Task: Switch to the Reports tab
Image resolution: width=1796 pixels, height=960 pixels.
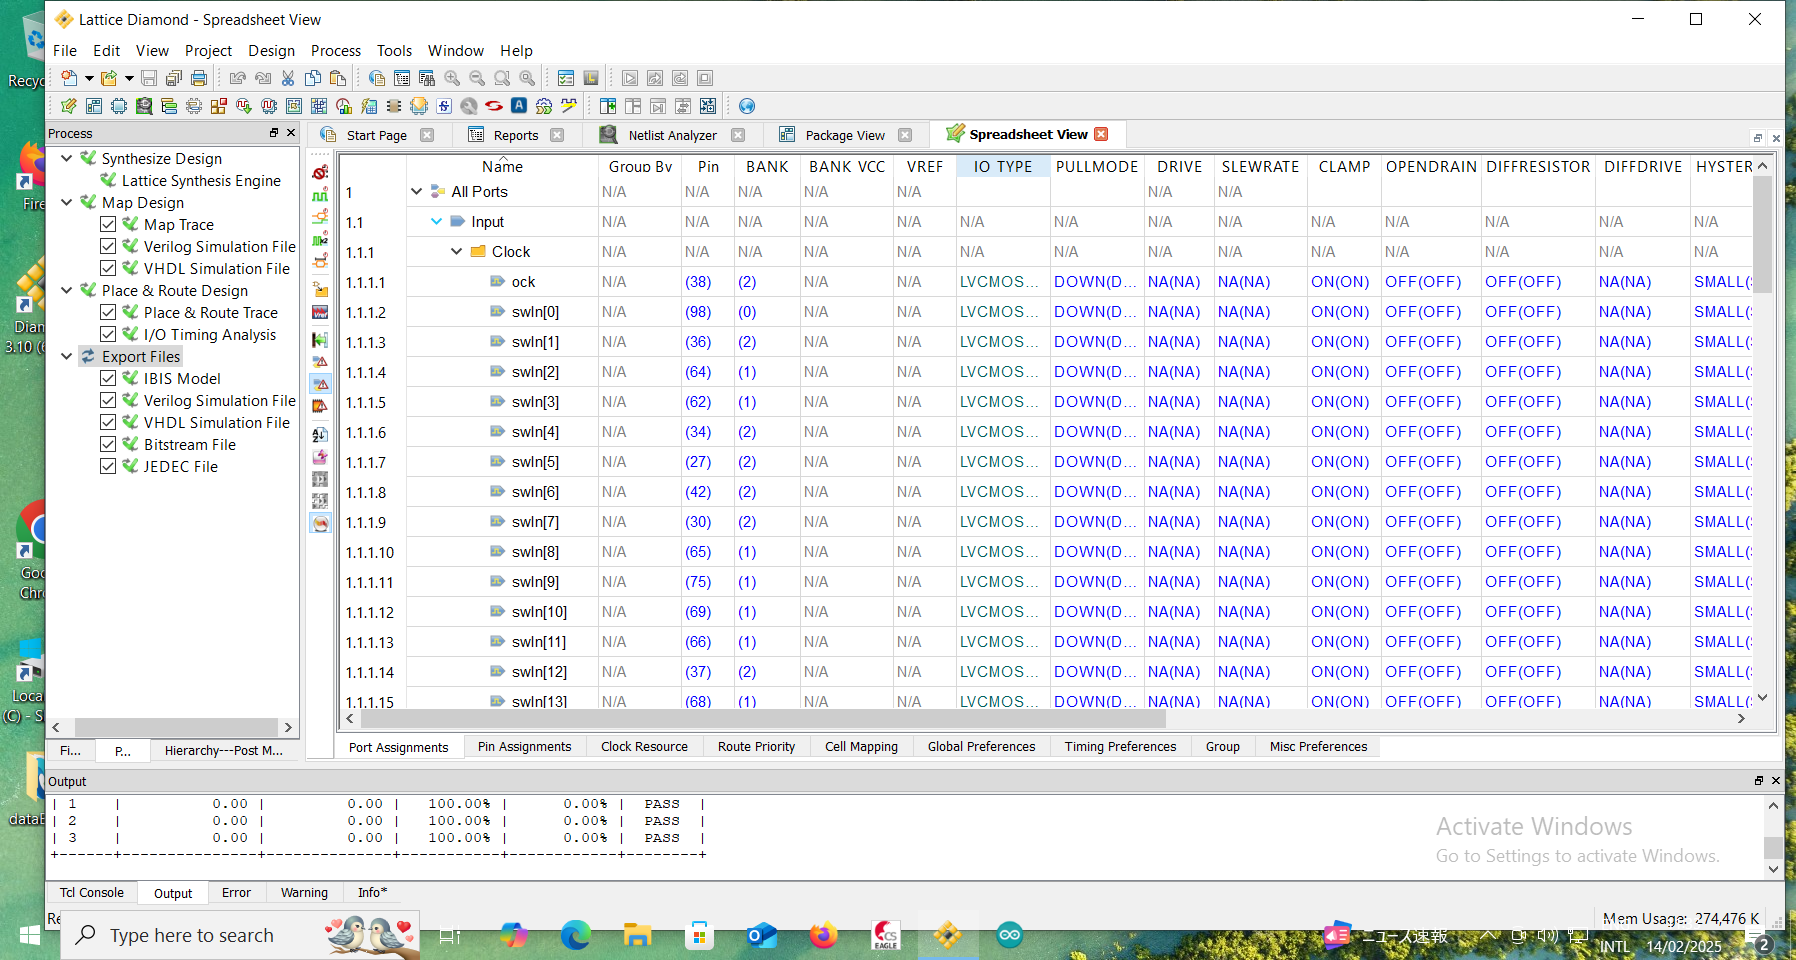Action: 516,135
